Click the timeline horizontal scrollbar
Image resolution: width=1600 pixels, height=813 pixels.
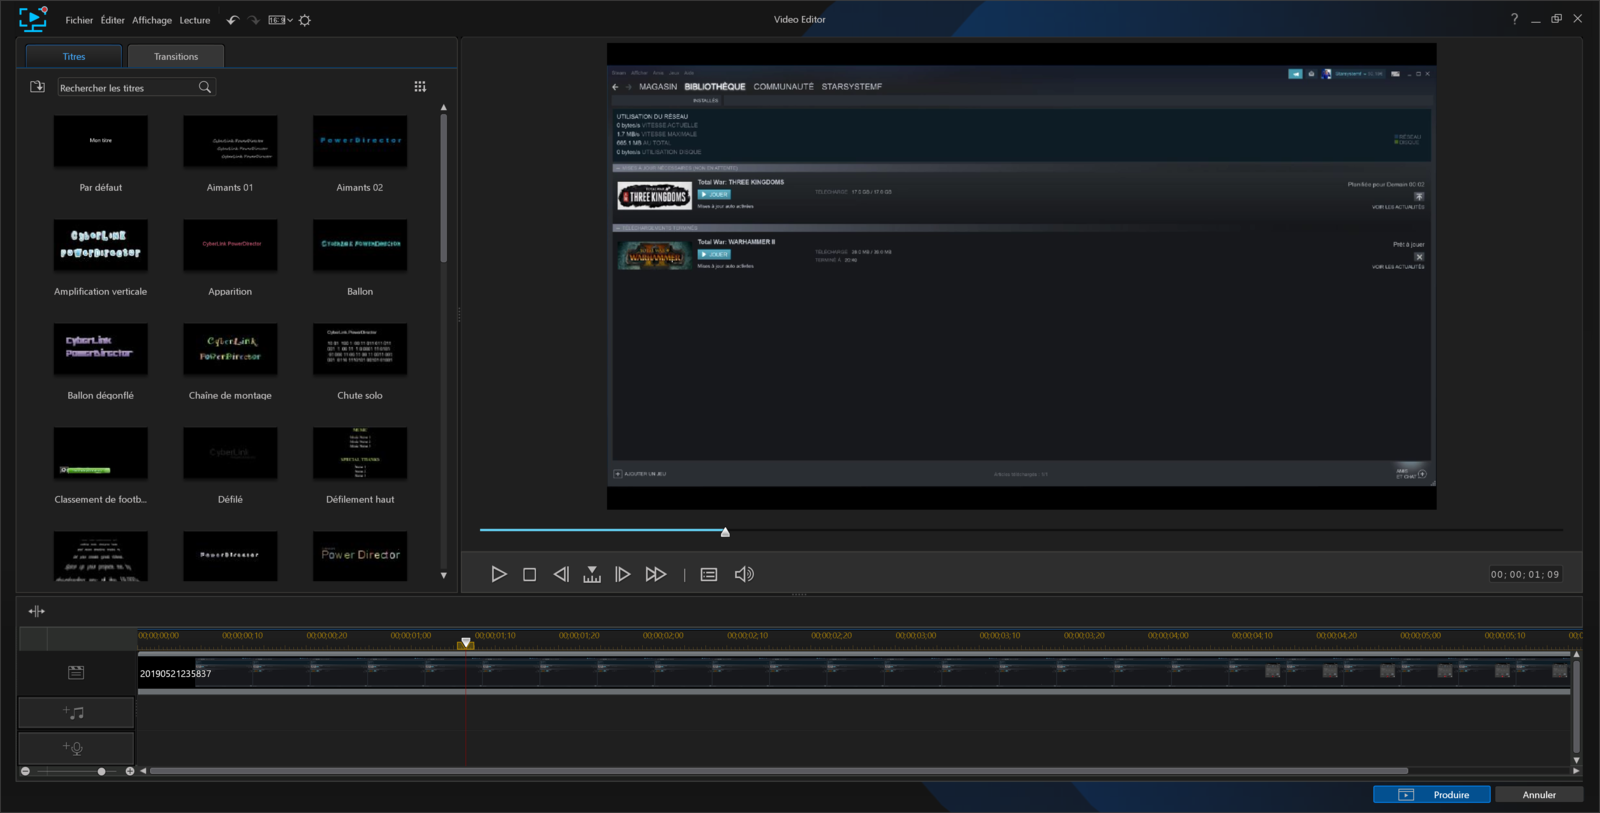pos(779,771)
